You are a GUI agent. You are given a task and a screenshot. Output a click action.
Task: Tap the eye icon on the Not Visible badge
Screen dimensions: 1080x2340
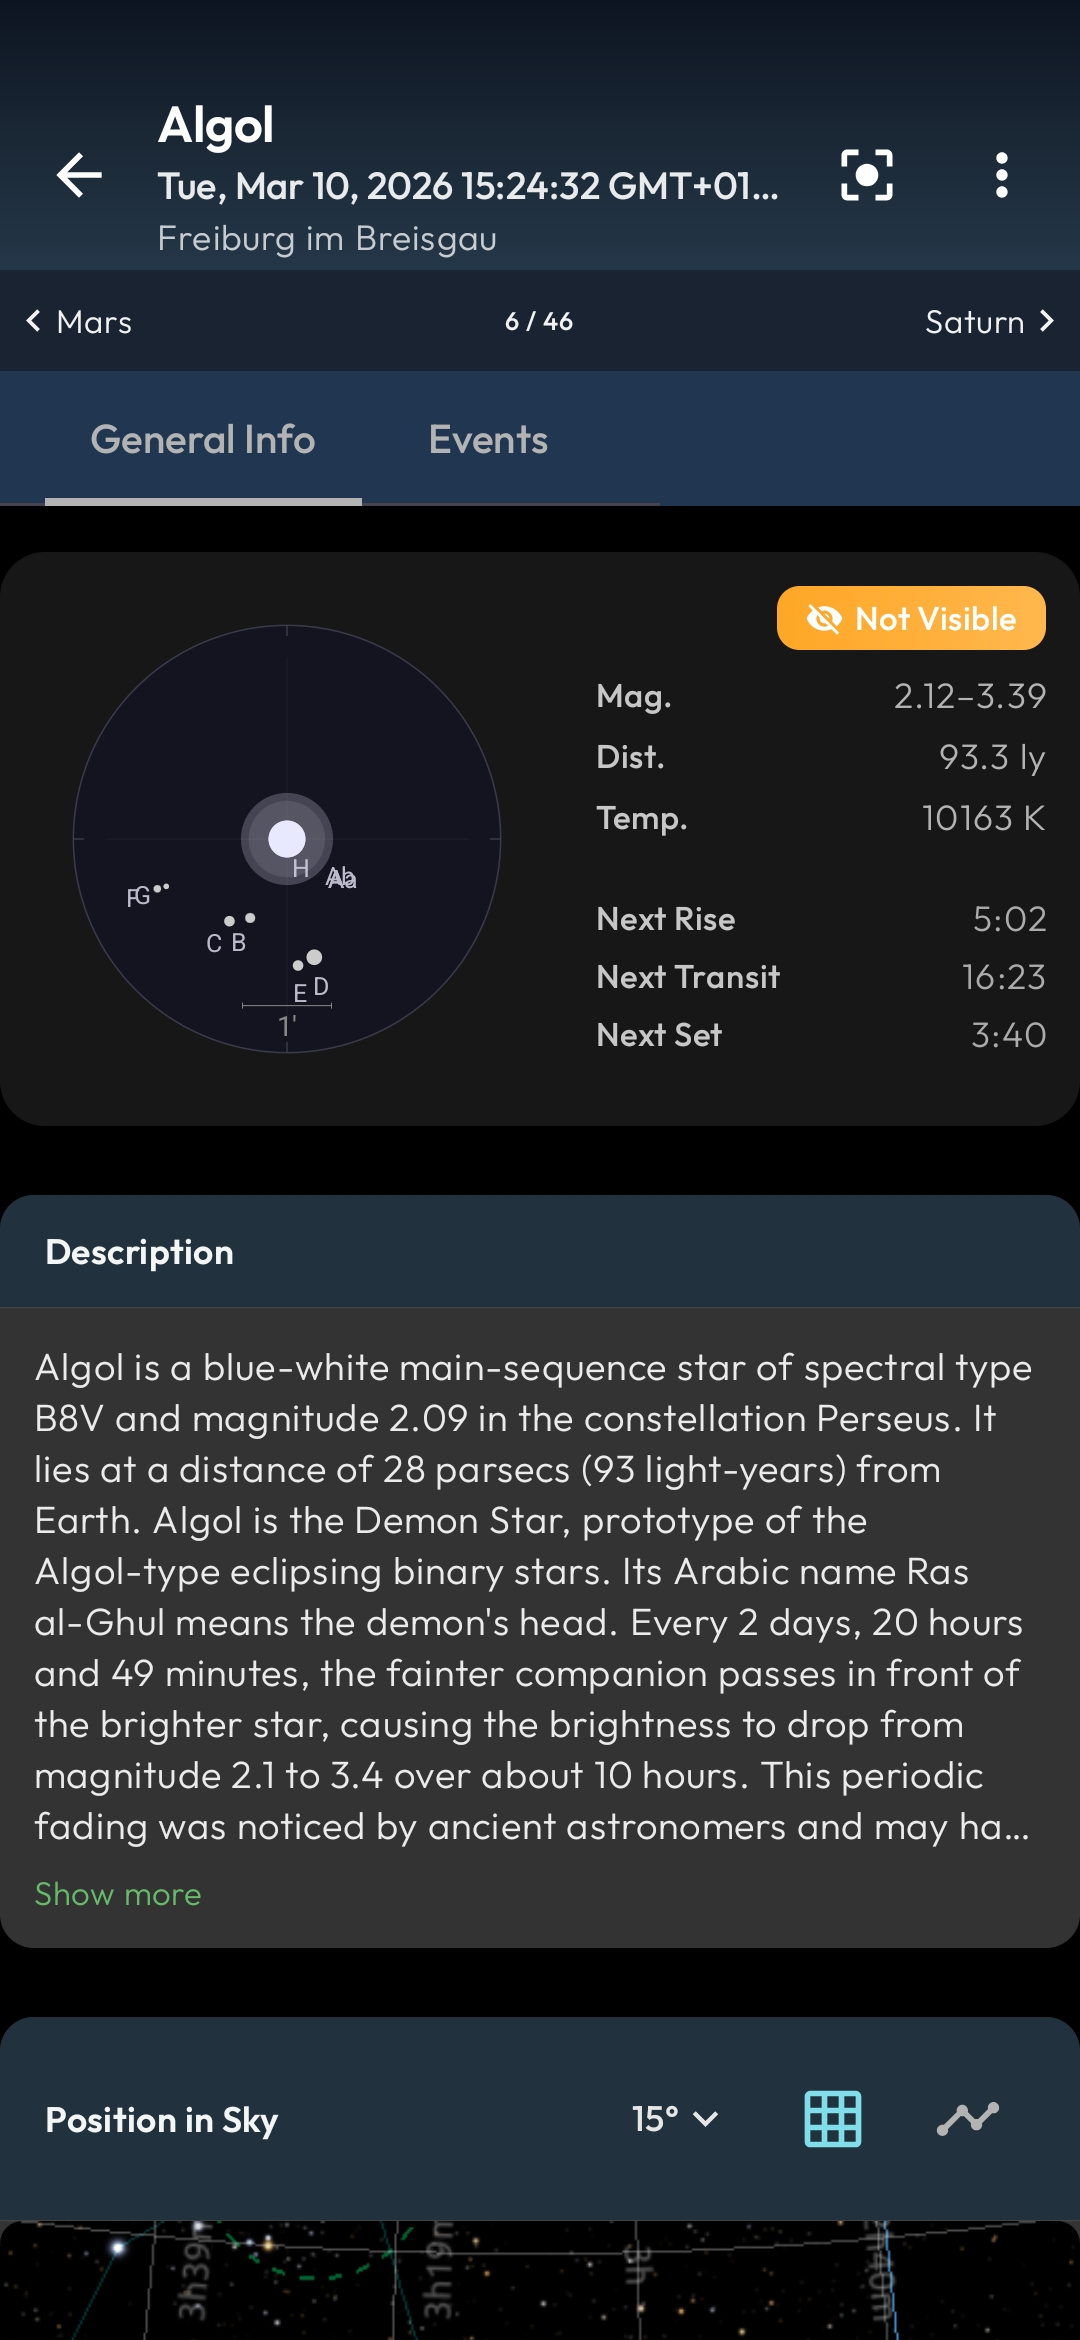click(822, 618)
